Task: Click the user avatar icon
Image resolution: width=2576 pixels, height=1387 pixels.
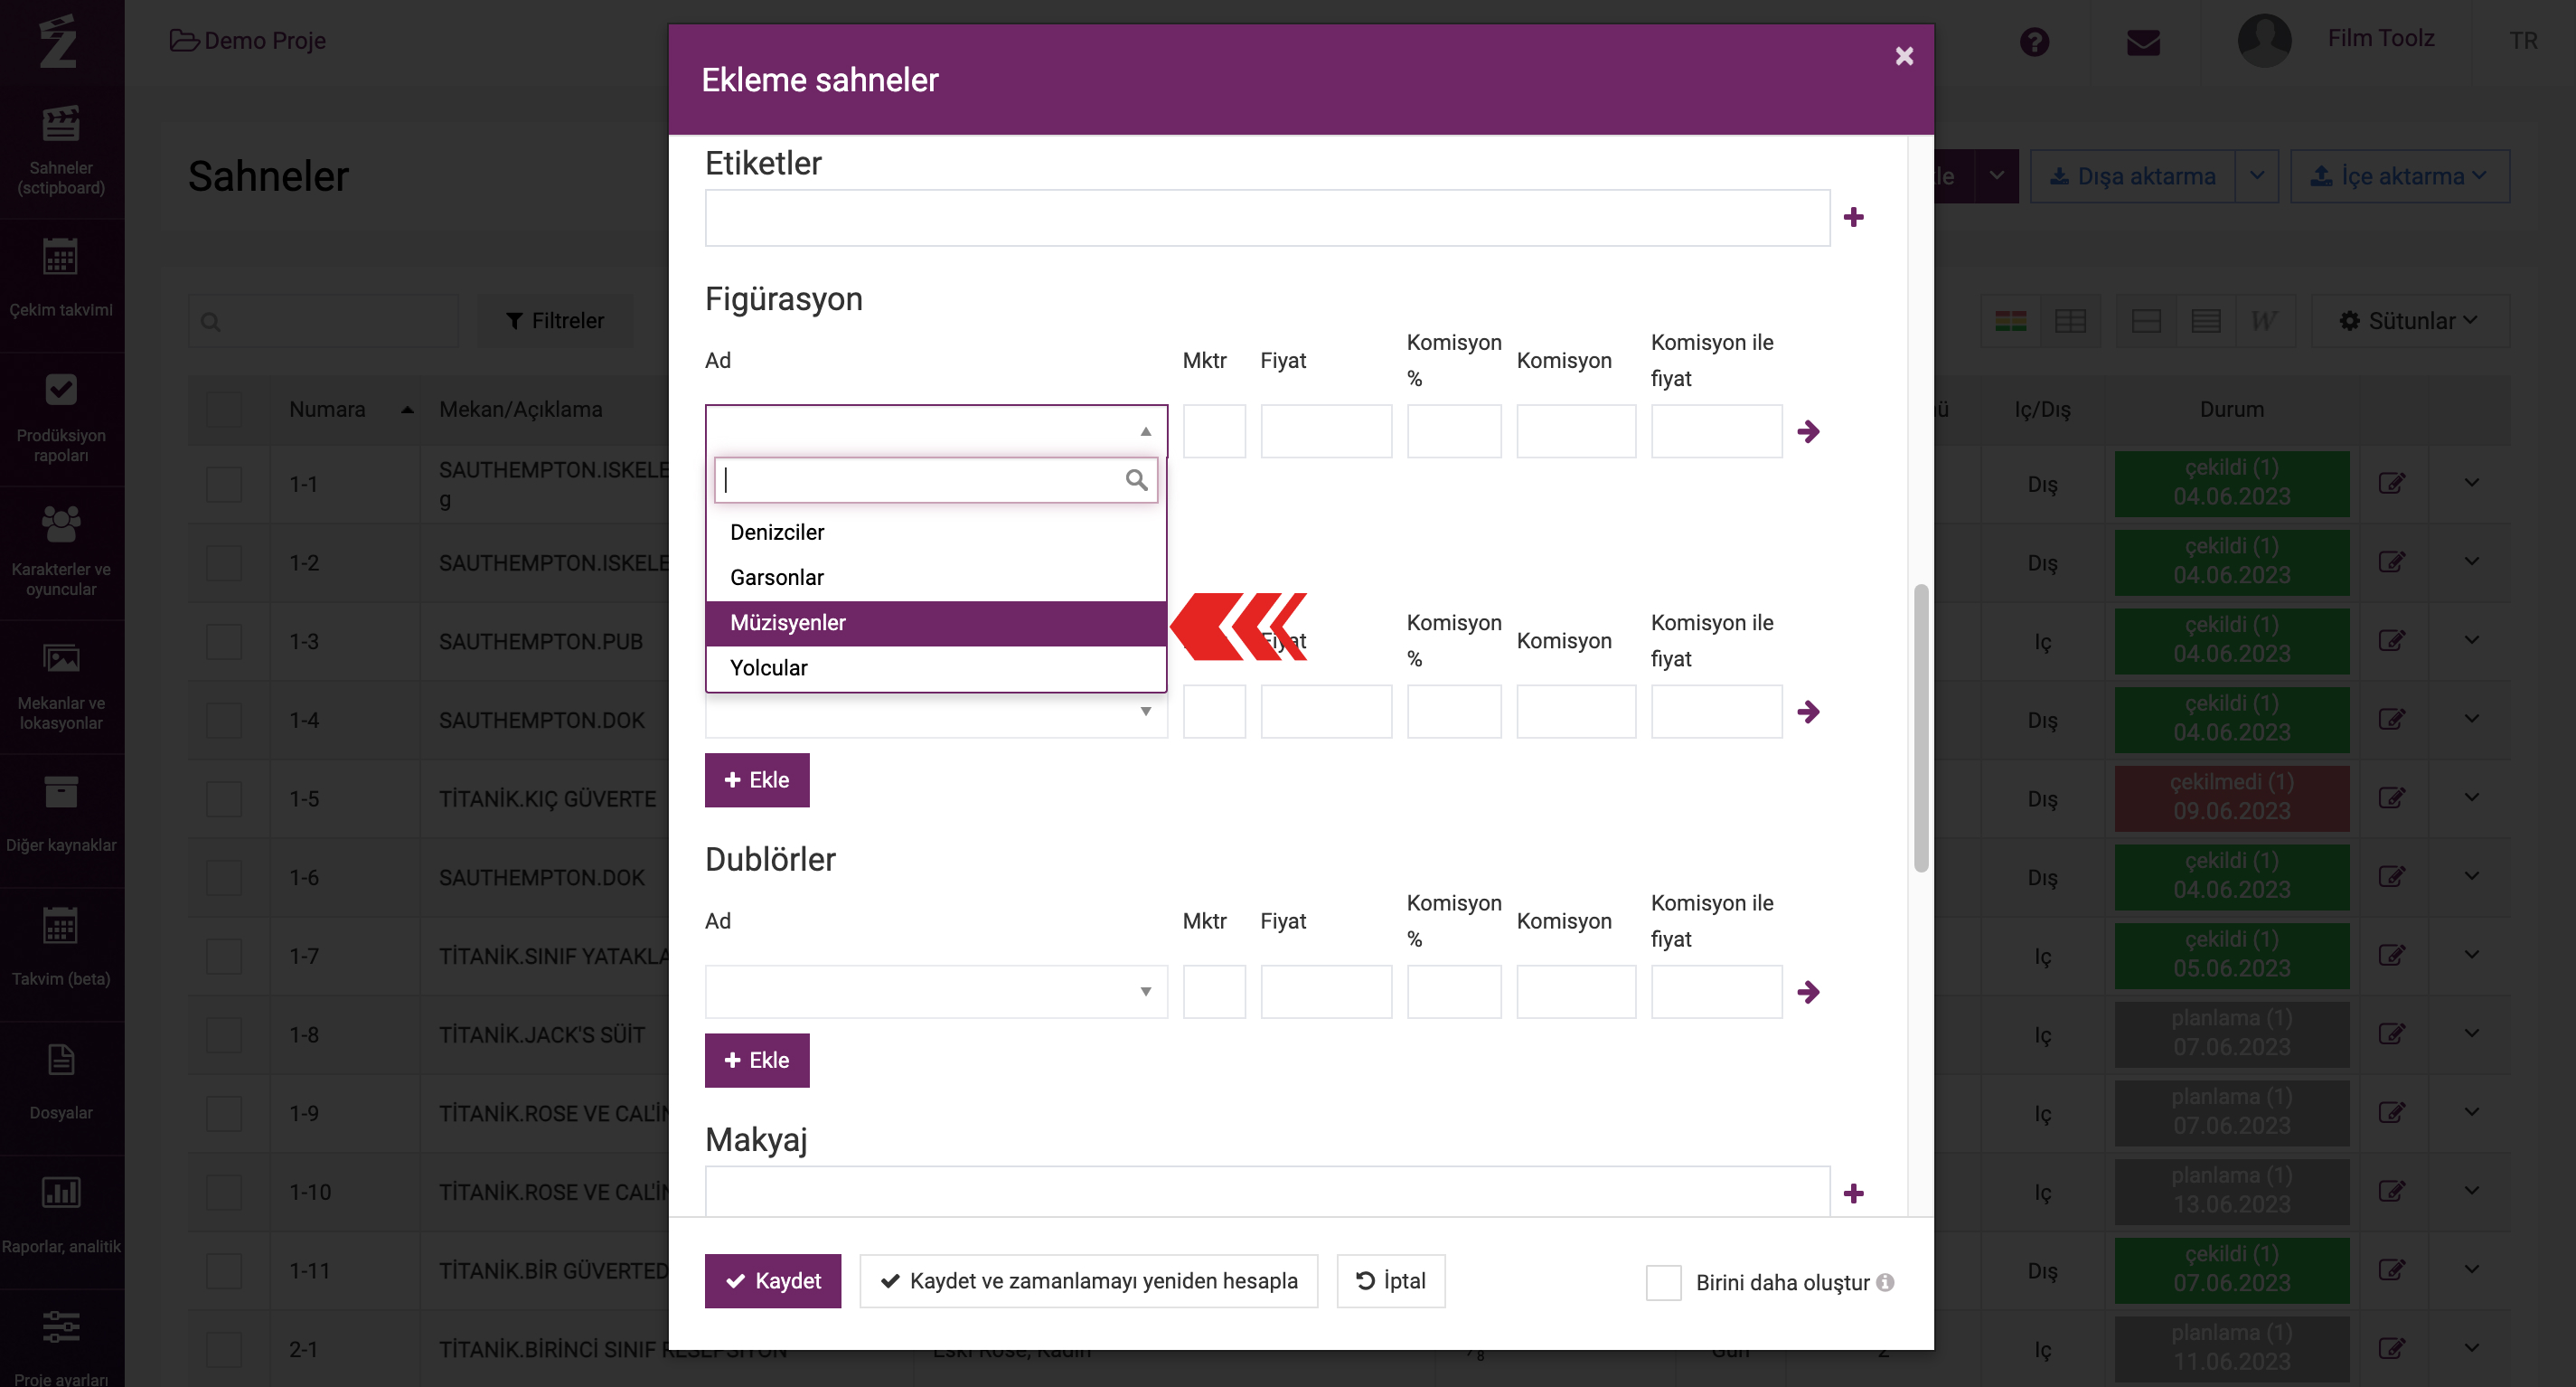Action: (x=2264, y=40)
